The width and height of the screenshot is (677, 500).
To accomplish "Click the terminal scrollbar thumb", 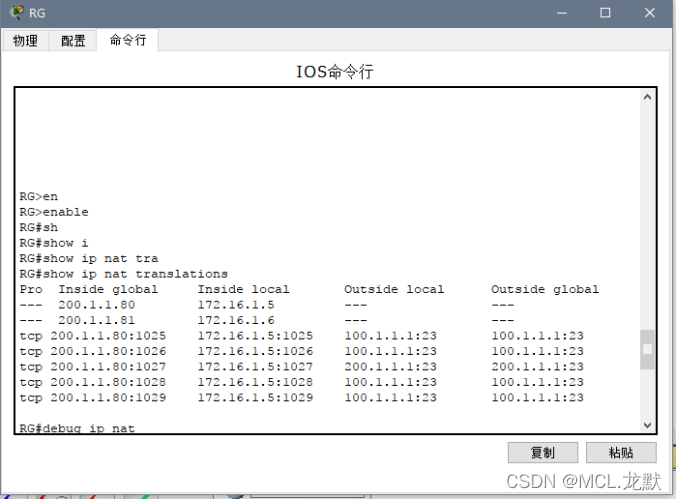I will 647,349.
